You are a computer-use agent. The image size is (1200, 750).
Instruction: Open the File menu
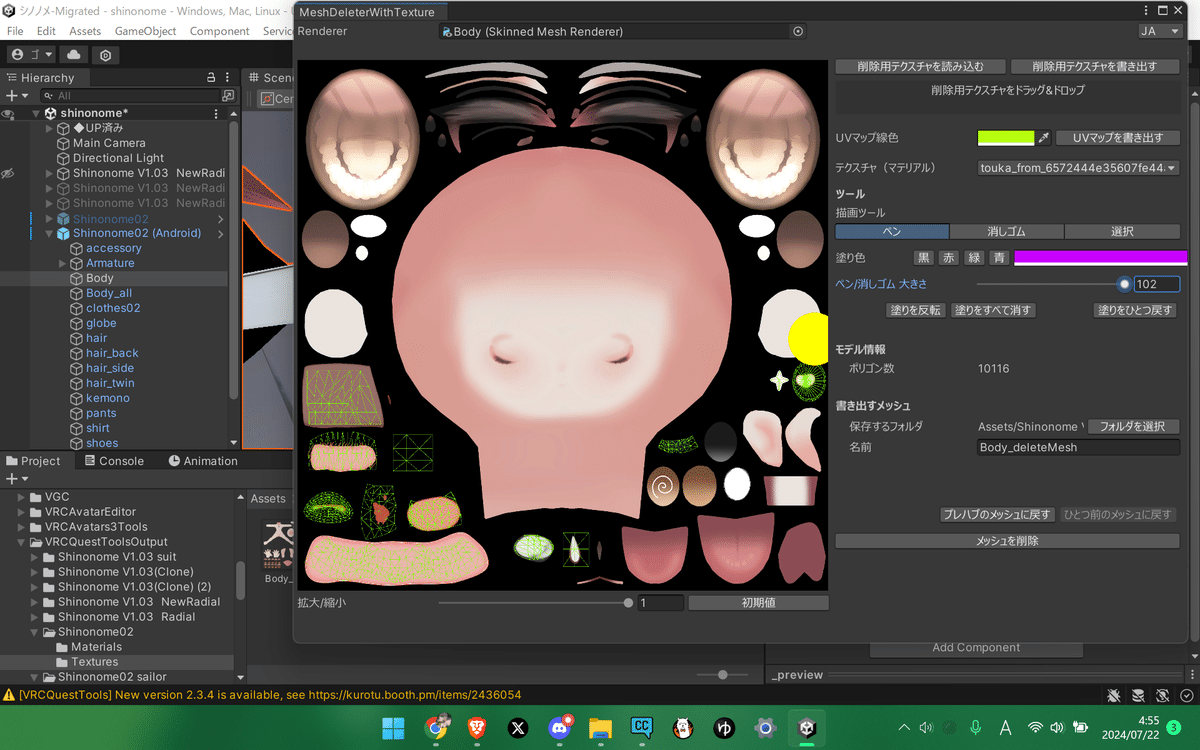pyautogui.click(x=15, y=31)
